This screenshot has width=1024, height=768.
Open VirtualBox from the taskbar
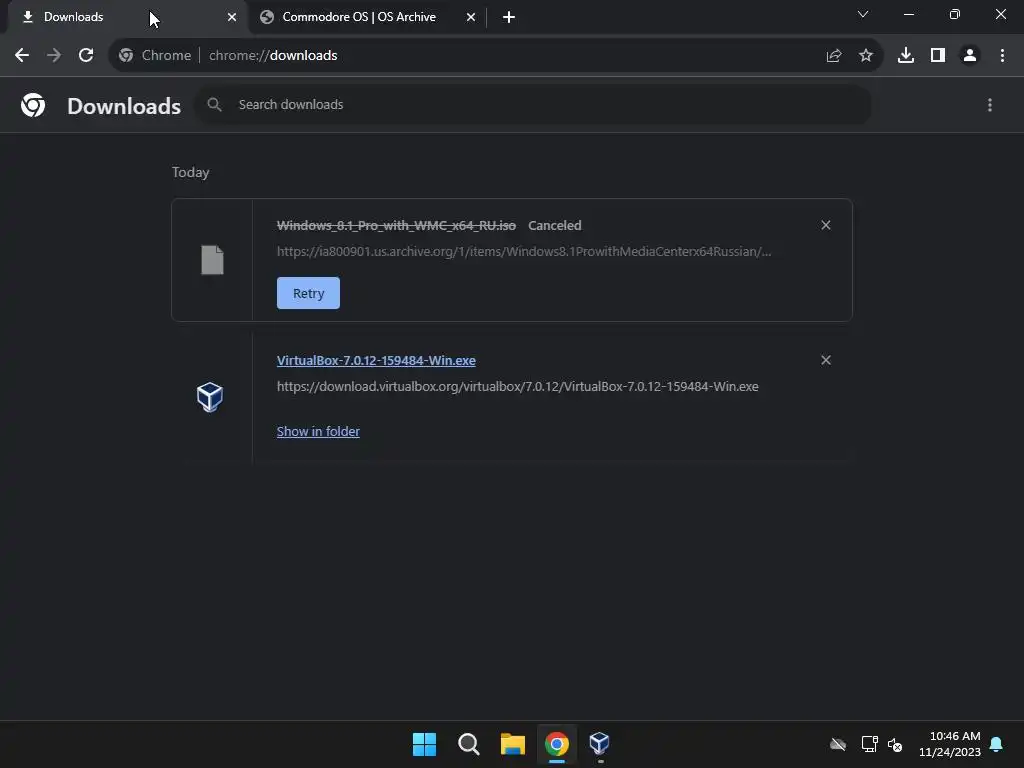[600, 743]
